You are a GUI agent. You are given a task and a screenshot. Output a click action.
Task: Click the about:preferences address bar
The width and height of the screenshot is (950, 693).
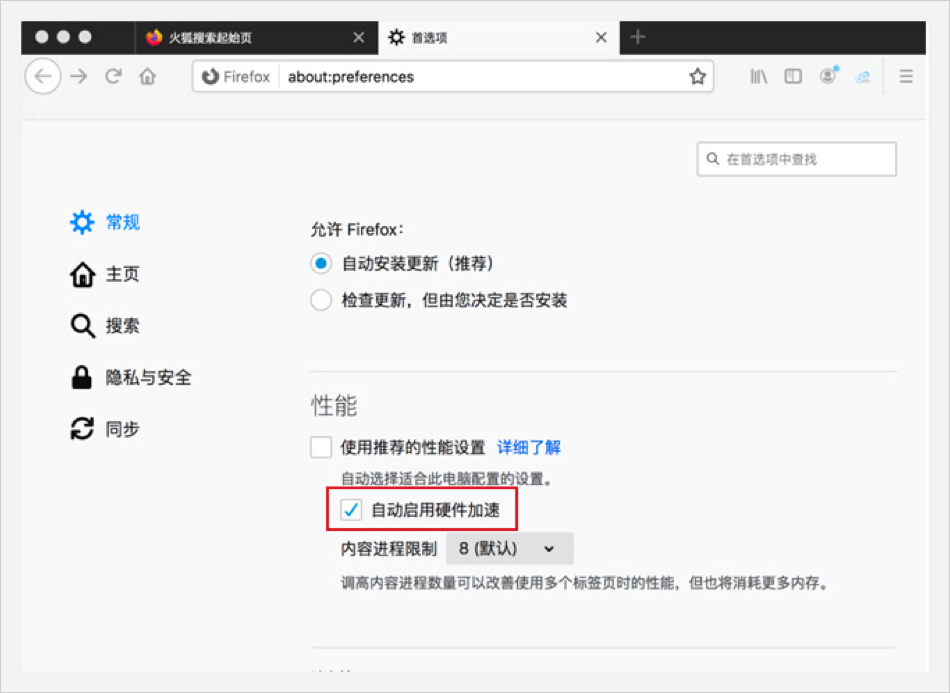pyautogui.click(x=480, y=77)
